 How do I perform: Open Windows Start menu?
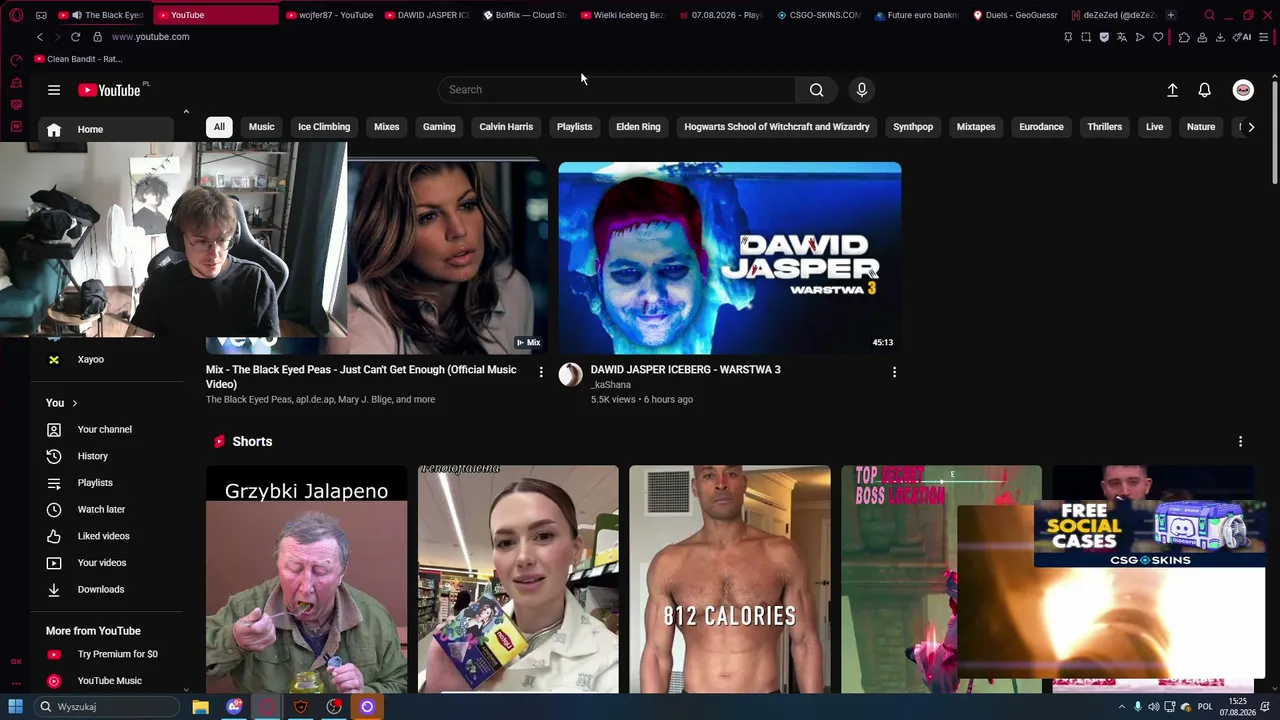(x=15, y=707)
